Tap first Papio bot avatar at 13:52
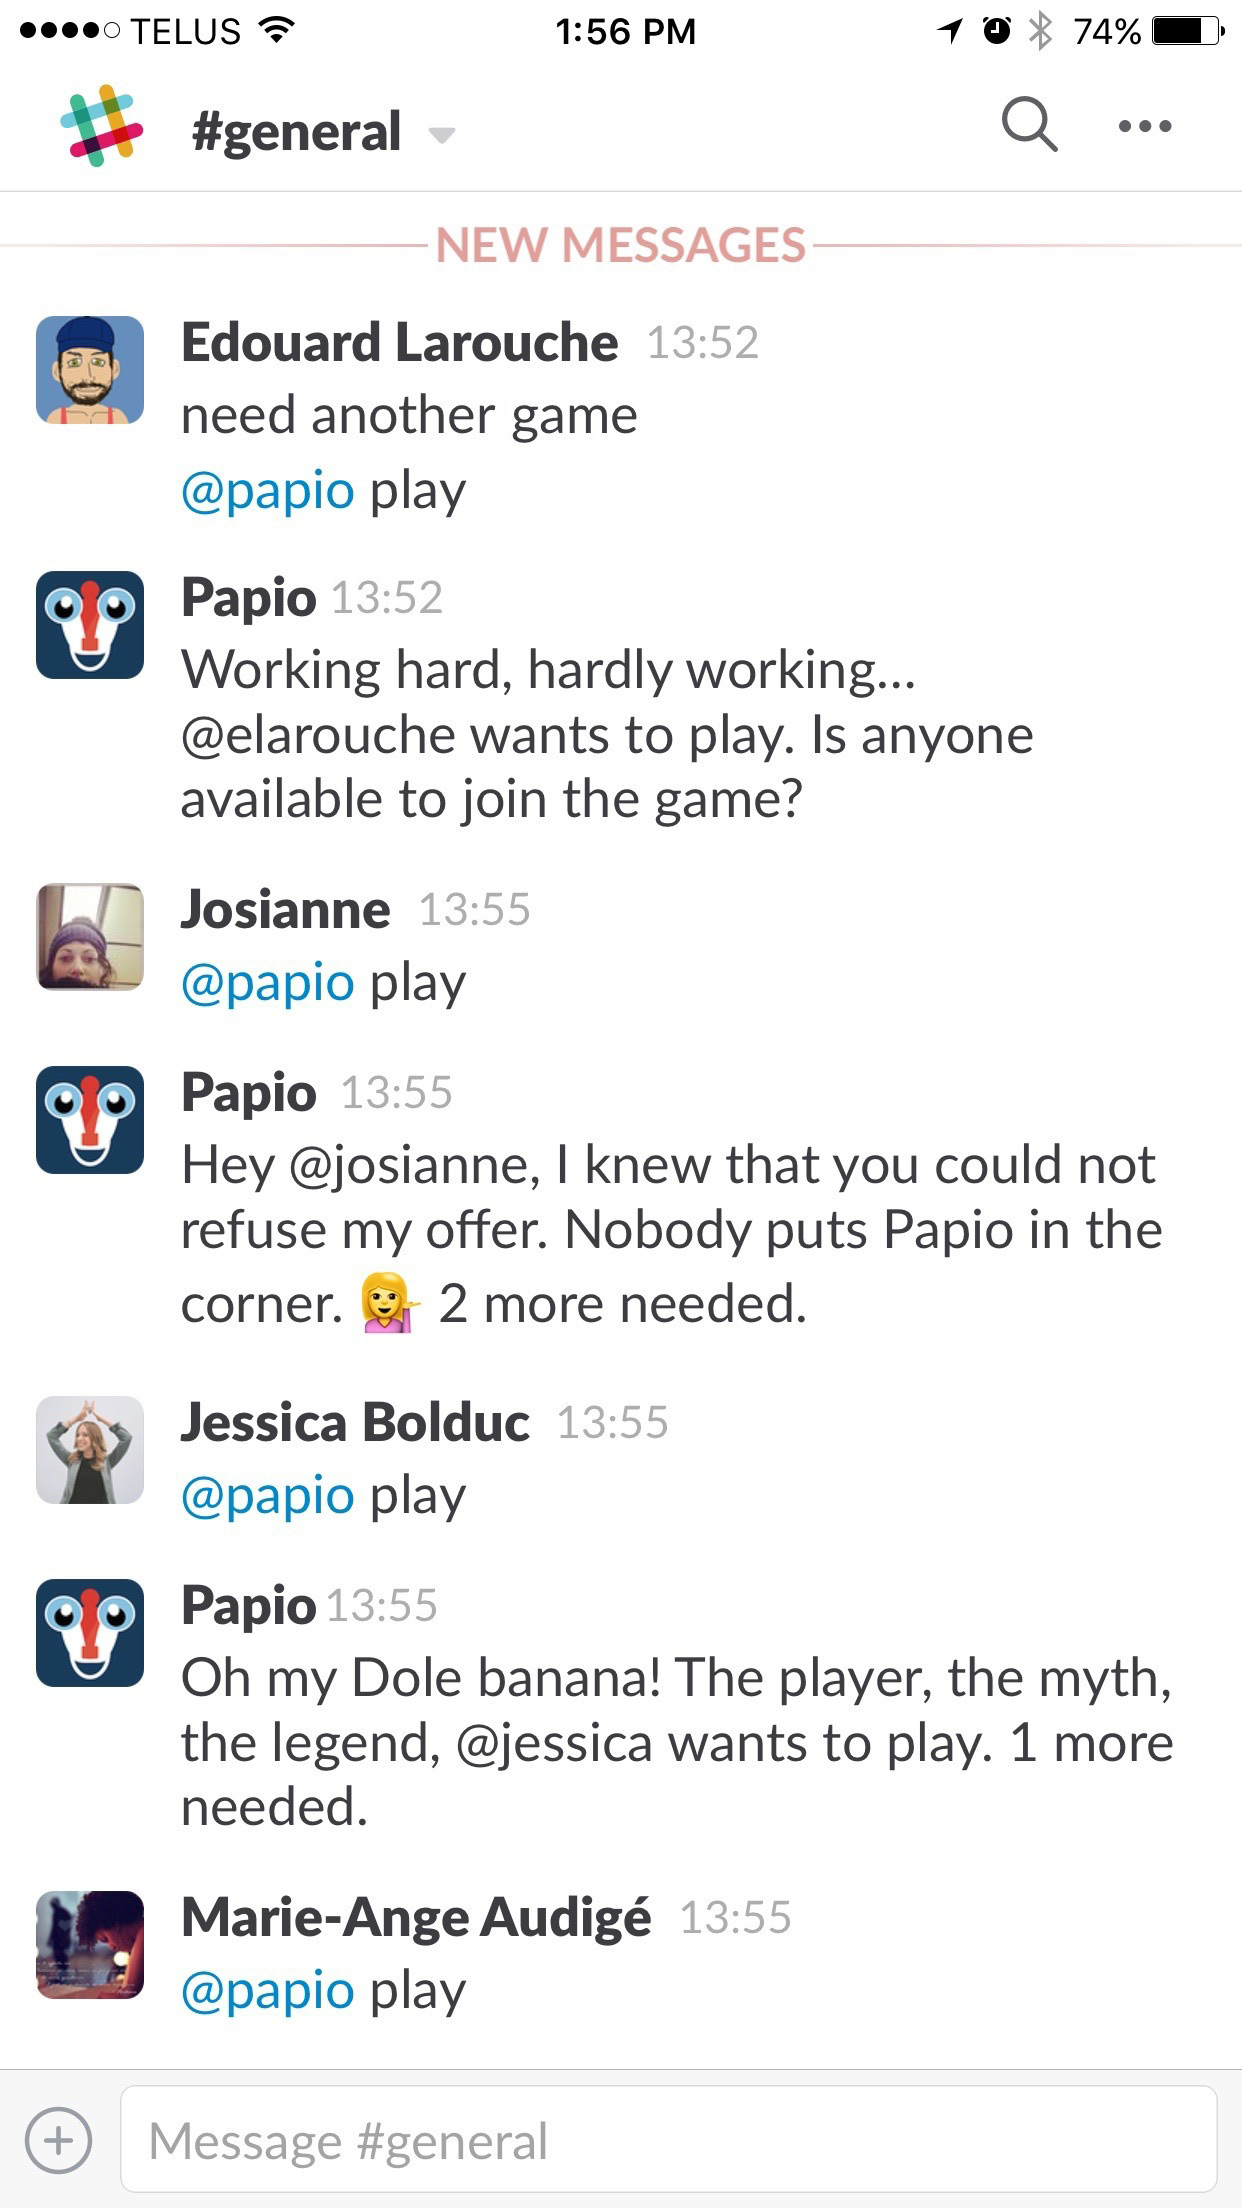1242x2208 pixels. click(x=90, y=625)
